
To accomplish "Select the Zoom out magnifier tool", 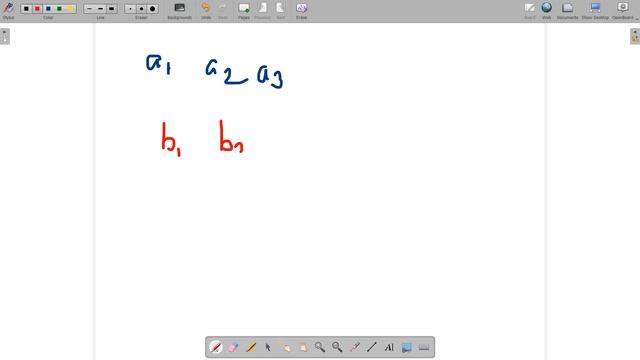I will [337, 347].
